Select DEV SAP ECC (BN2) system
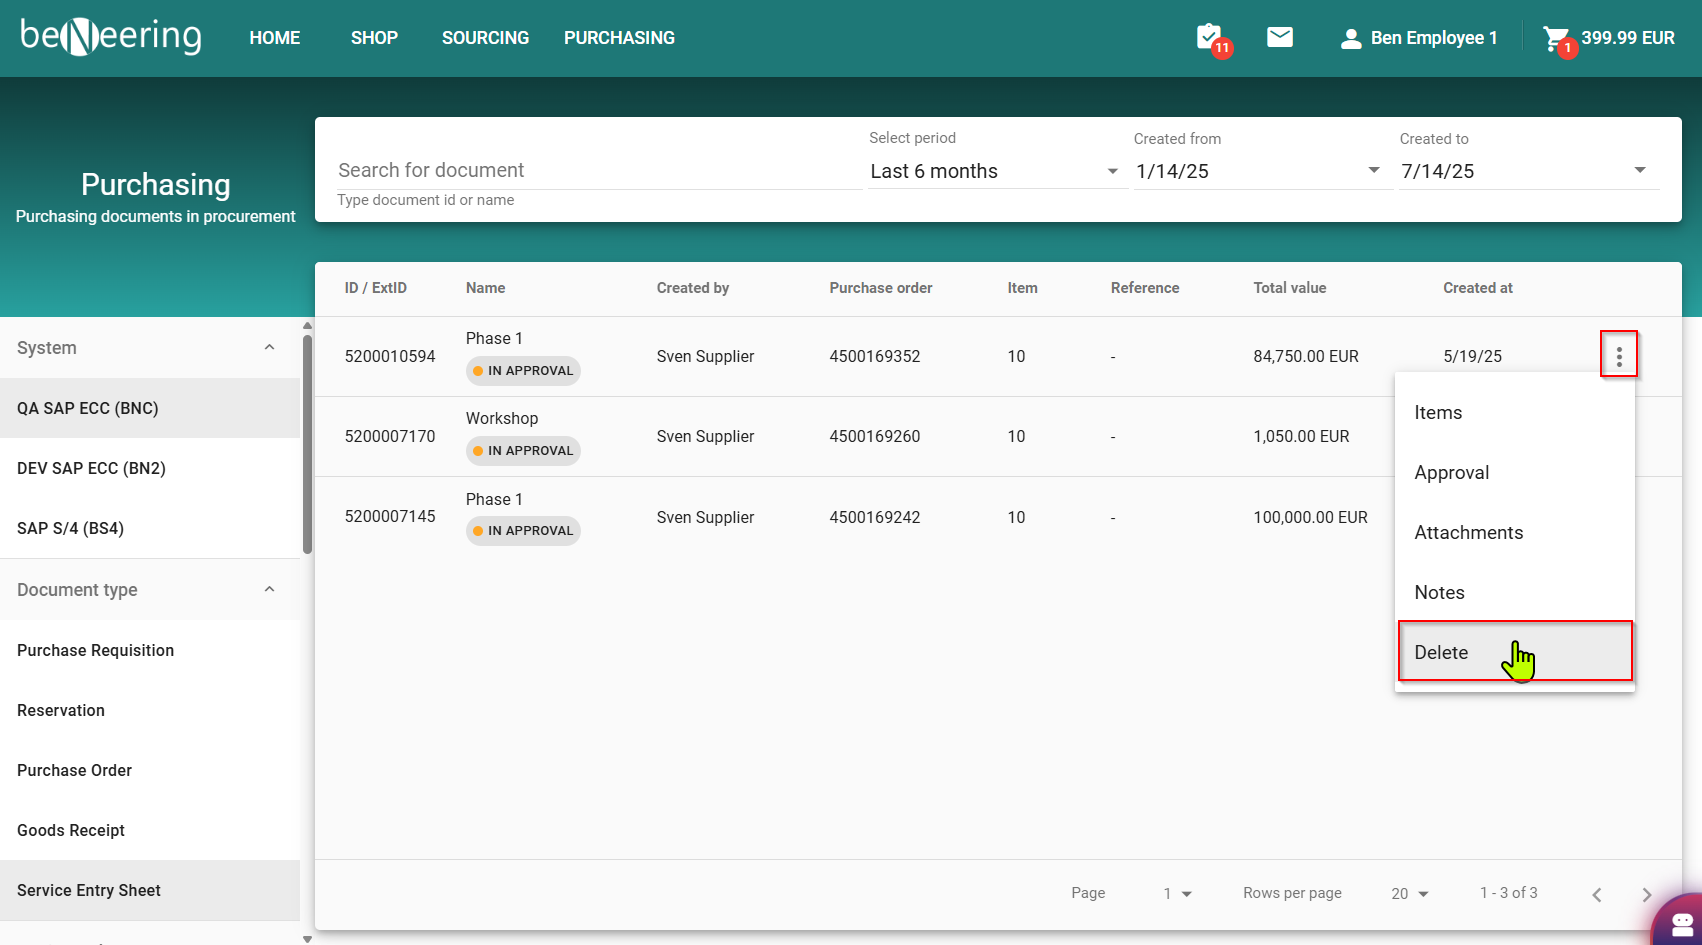The width and height of the screenshot is (1702, 945). coord(150,468)
